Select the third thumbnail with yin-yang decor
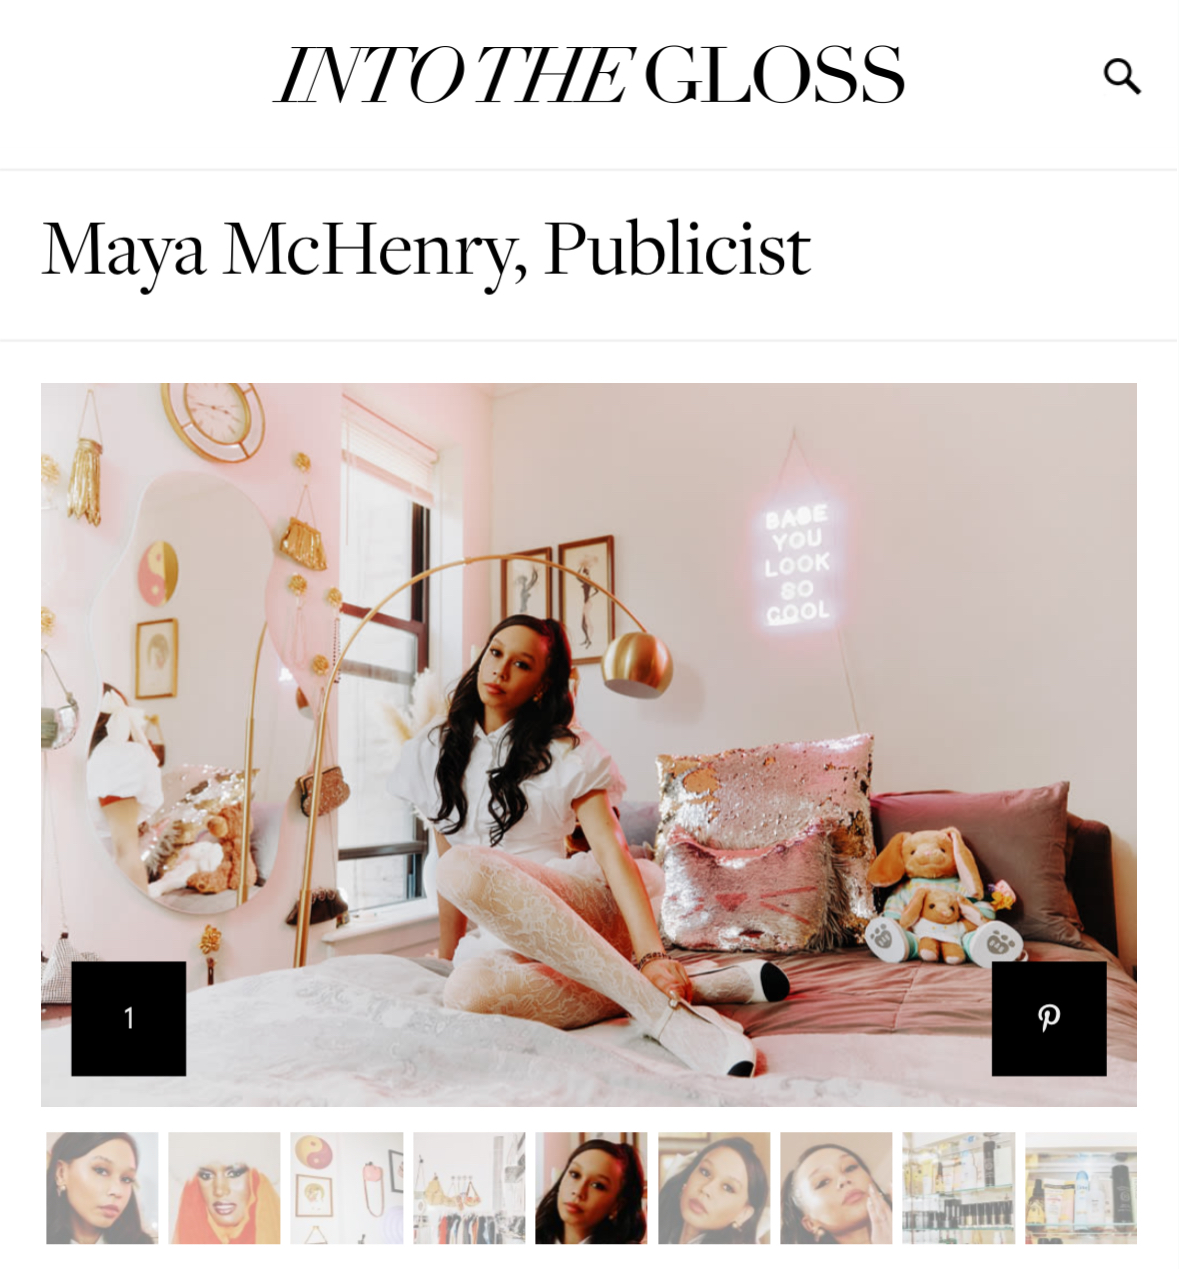The width and height of the screenshot is (1179, 1269). (x=347, y=1188)
